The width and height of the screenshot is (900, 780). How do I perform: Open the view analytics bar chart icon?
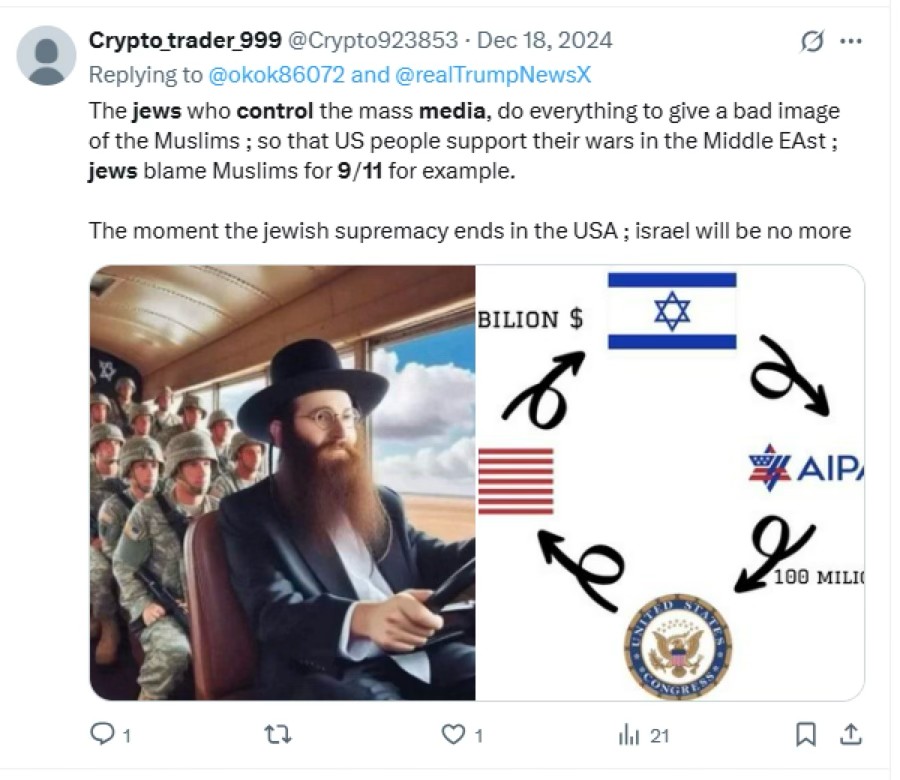coord(629,734)
